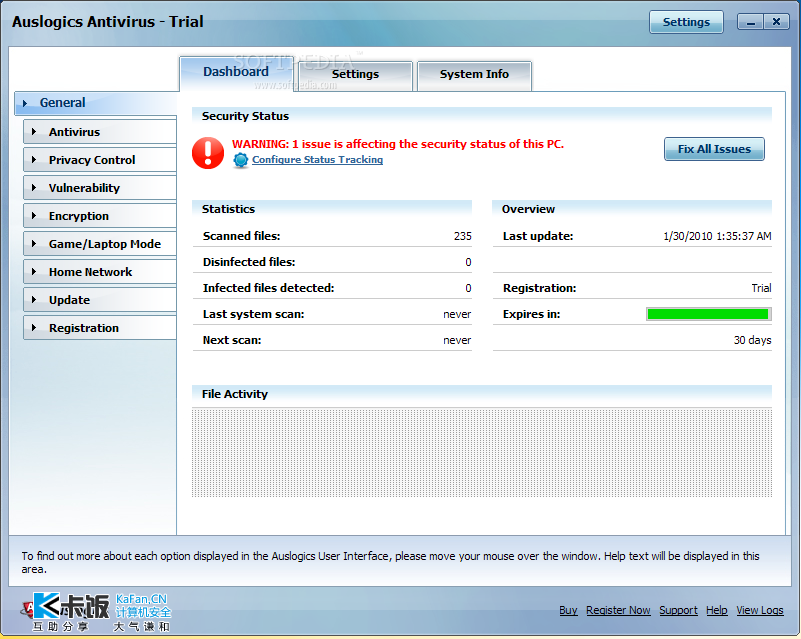Click the Scanned files value 235
This screenshot has width=801, height=639.
click(463, 236)
